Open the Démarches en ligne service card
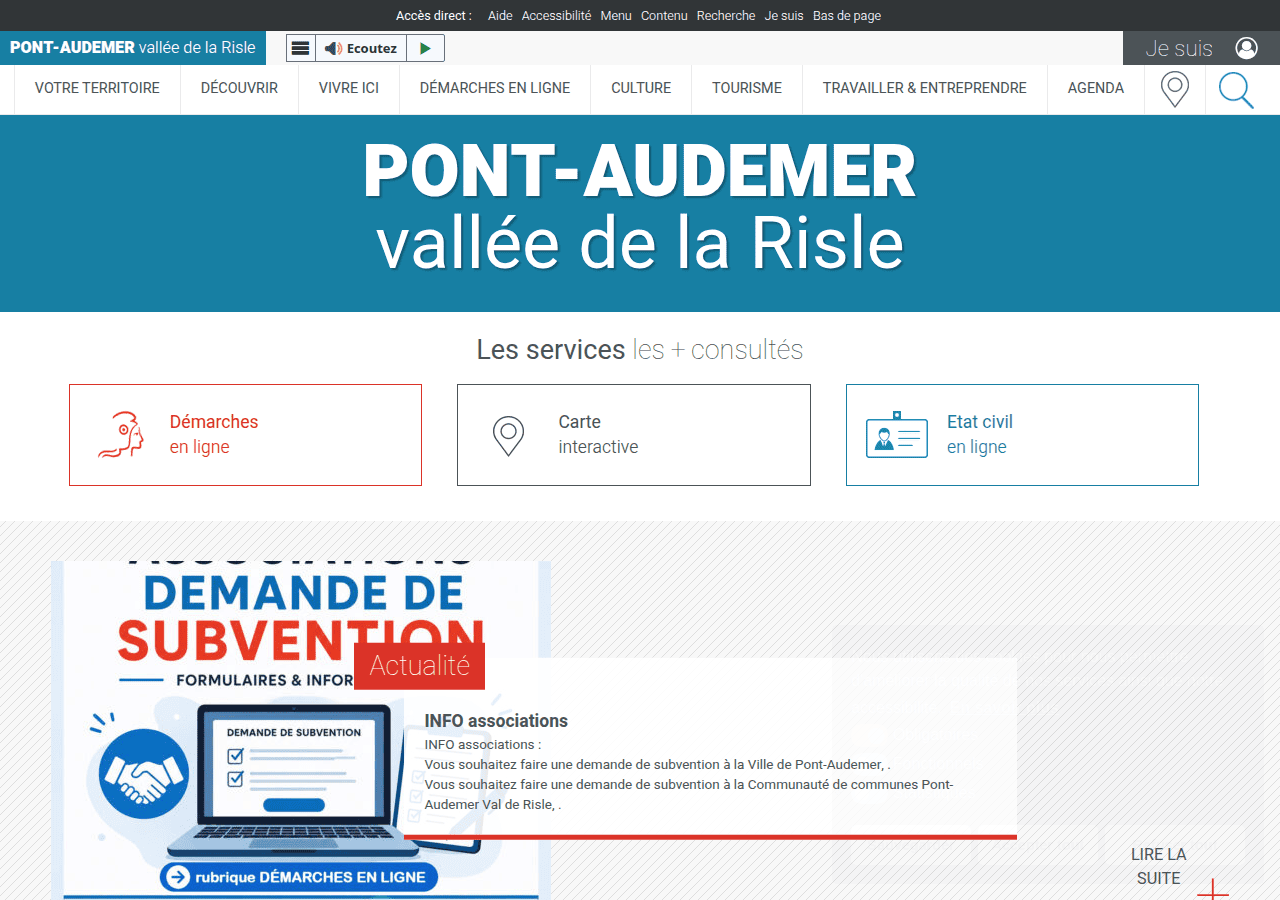Viewport: 1280px width, 900px height. pyautogui.click(x=245, y=435)
